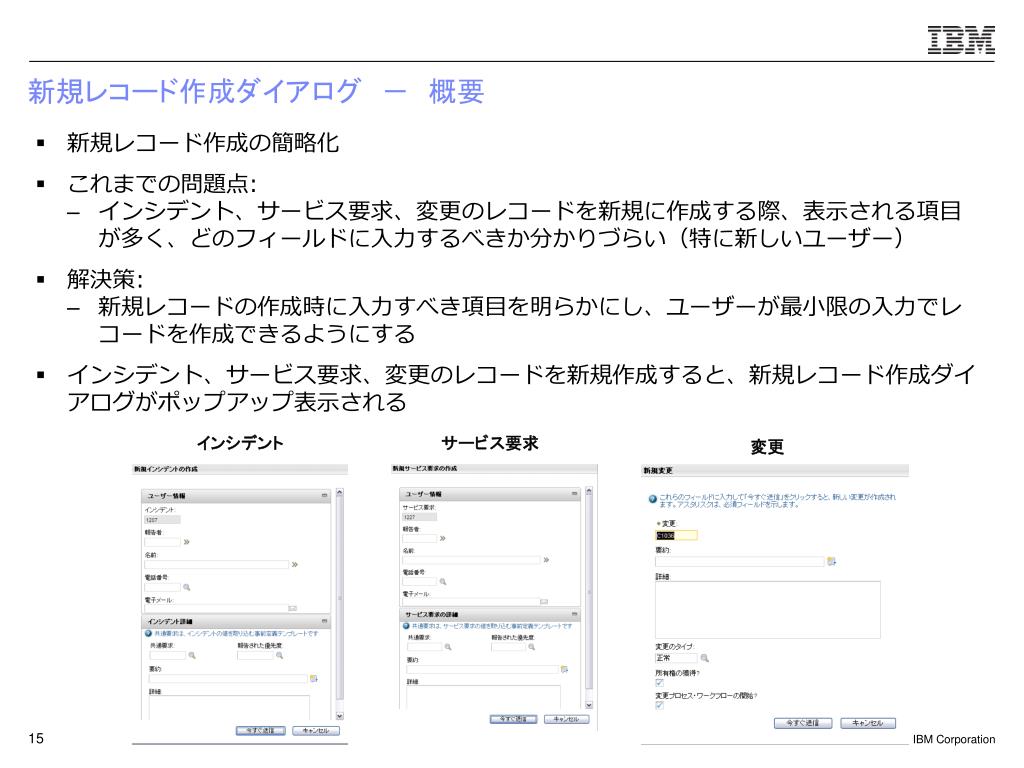The width and height of the screenshot is (1024, 768).
Task: Click the slide page number 15
Action: [36, 739]
